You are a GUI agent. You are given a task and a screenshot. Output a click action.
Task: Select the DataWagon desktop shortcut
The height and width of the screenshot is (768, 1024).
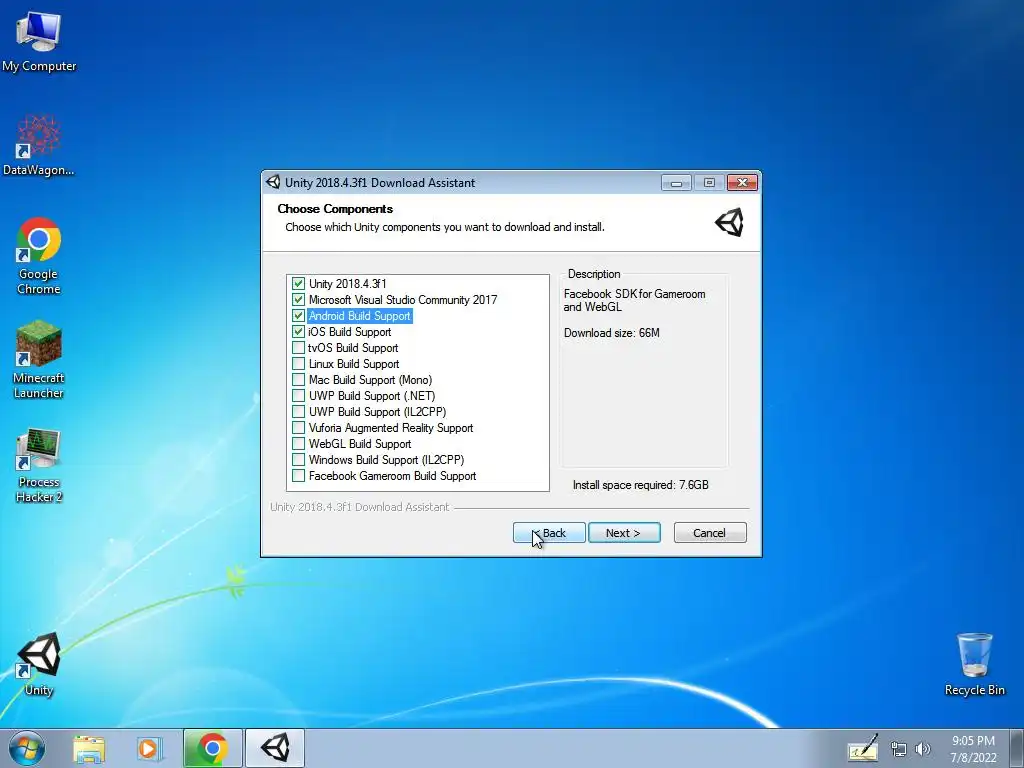click(39, 145)
